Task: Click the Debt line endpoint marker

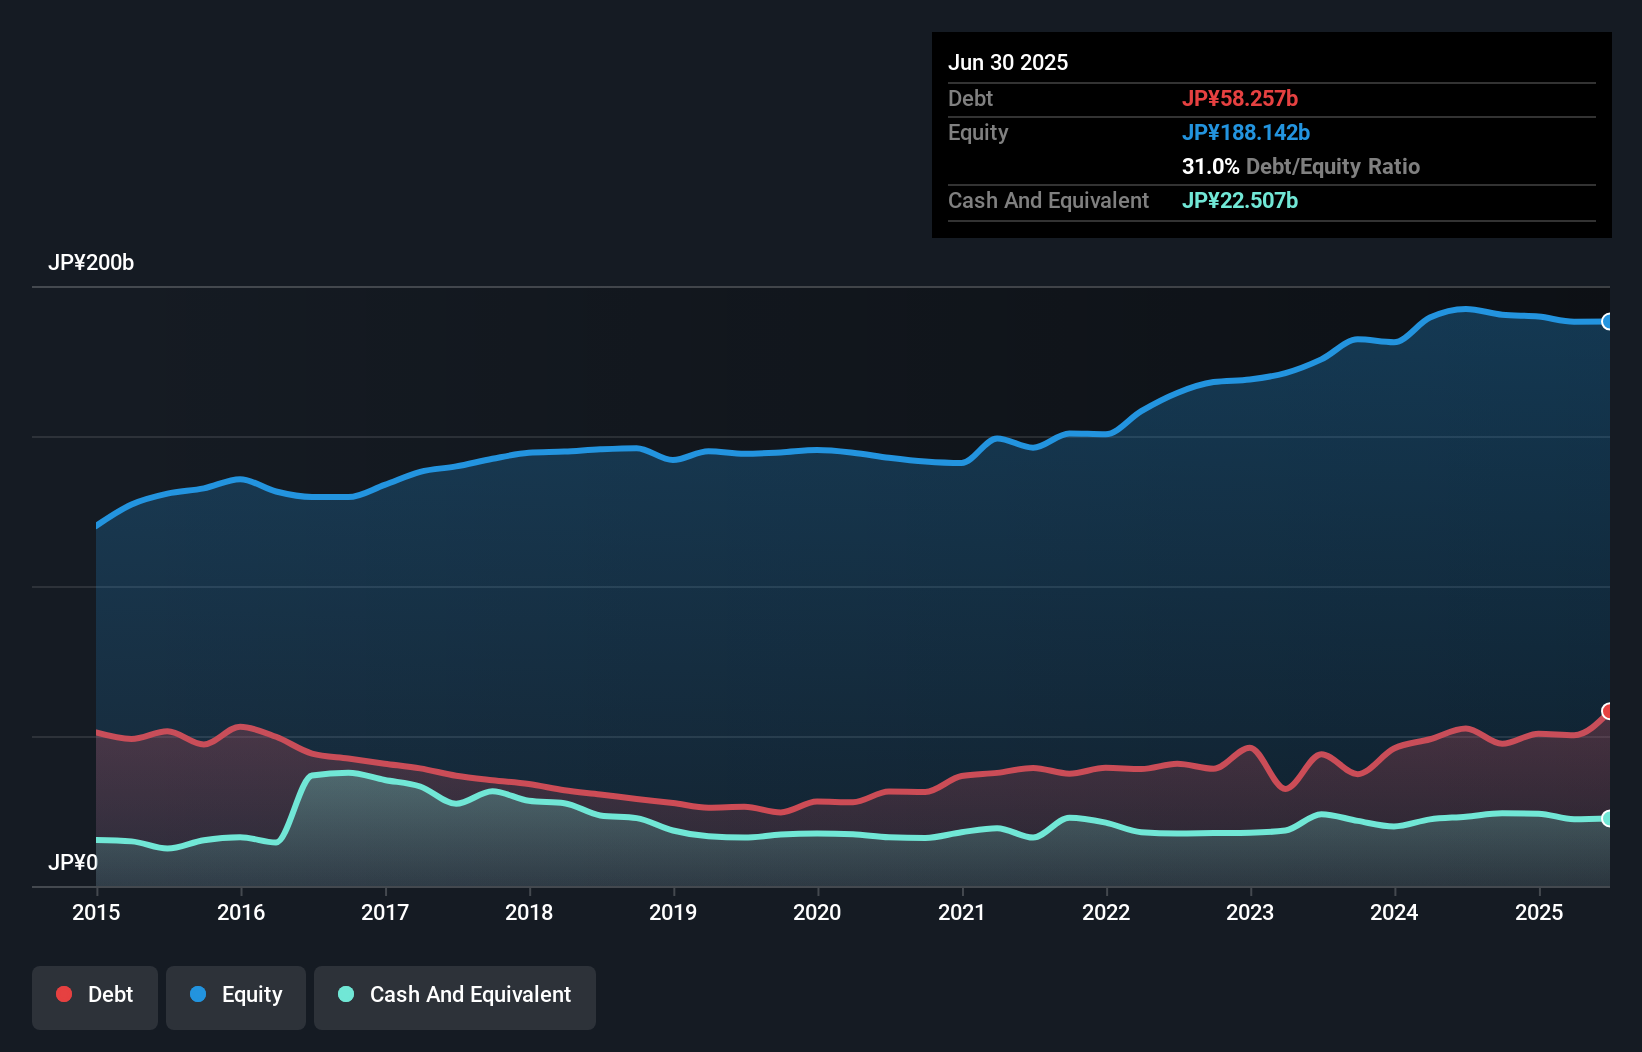Action: [1609, 711]
